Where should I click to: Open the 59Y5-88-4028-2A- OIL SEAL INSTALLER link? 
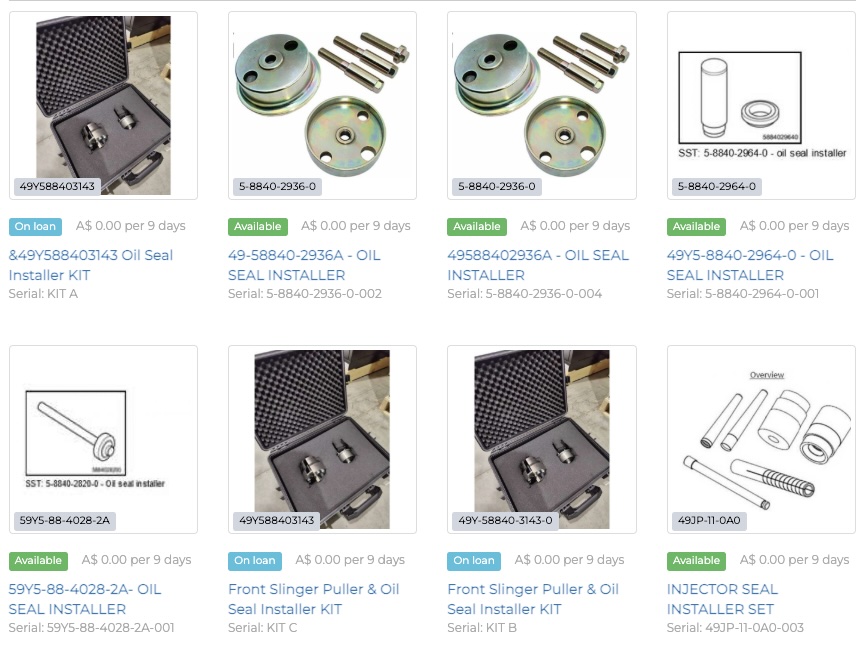click(x=85, y=599)
